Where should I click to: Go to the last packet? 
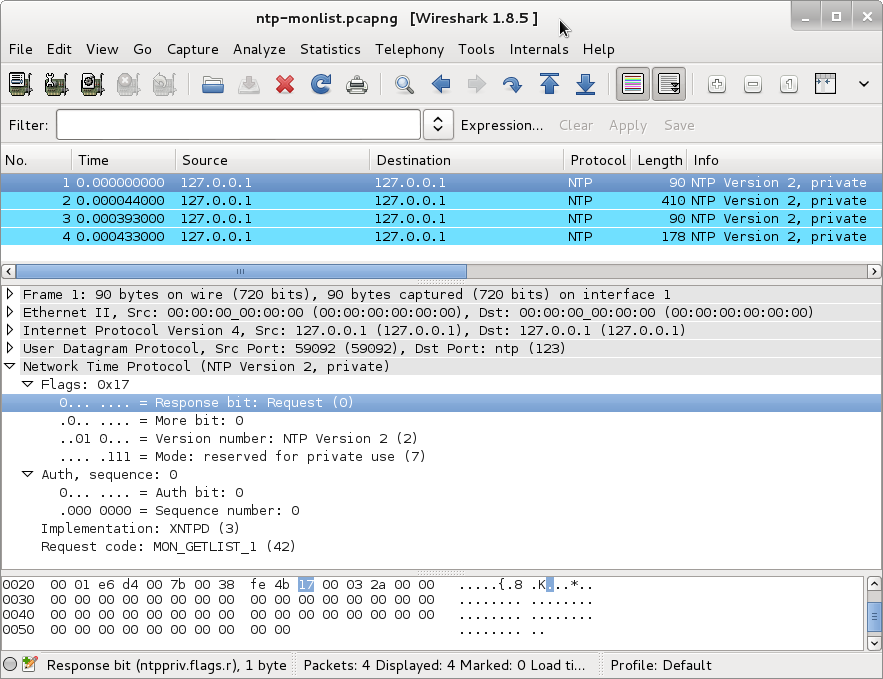click(x=586, y=84)
